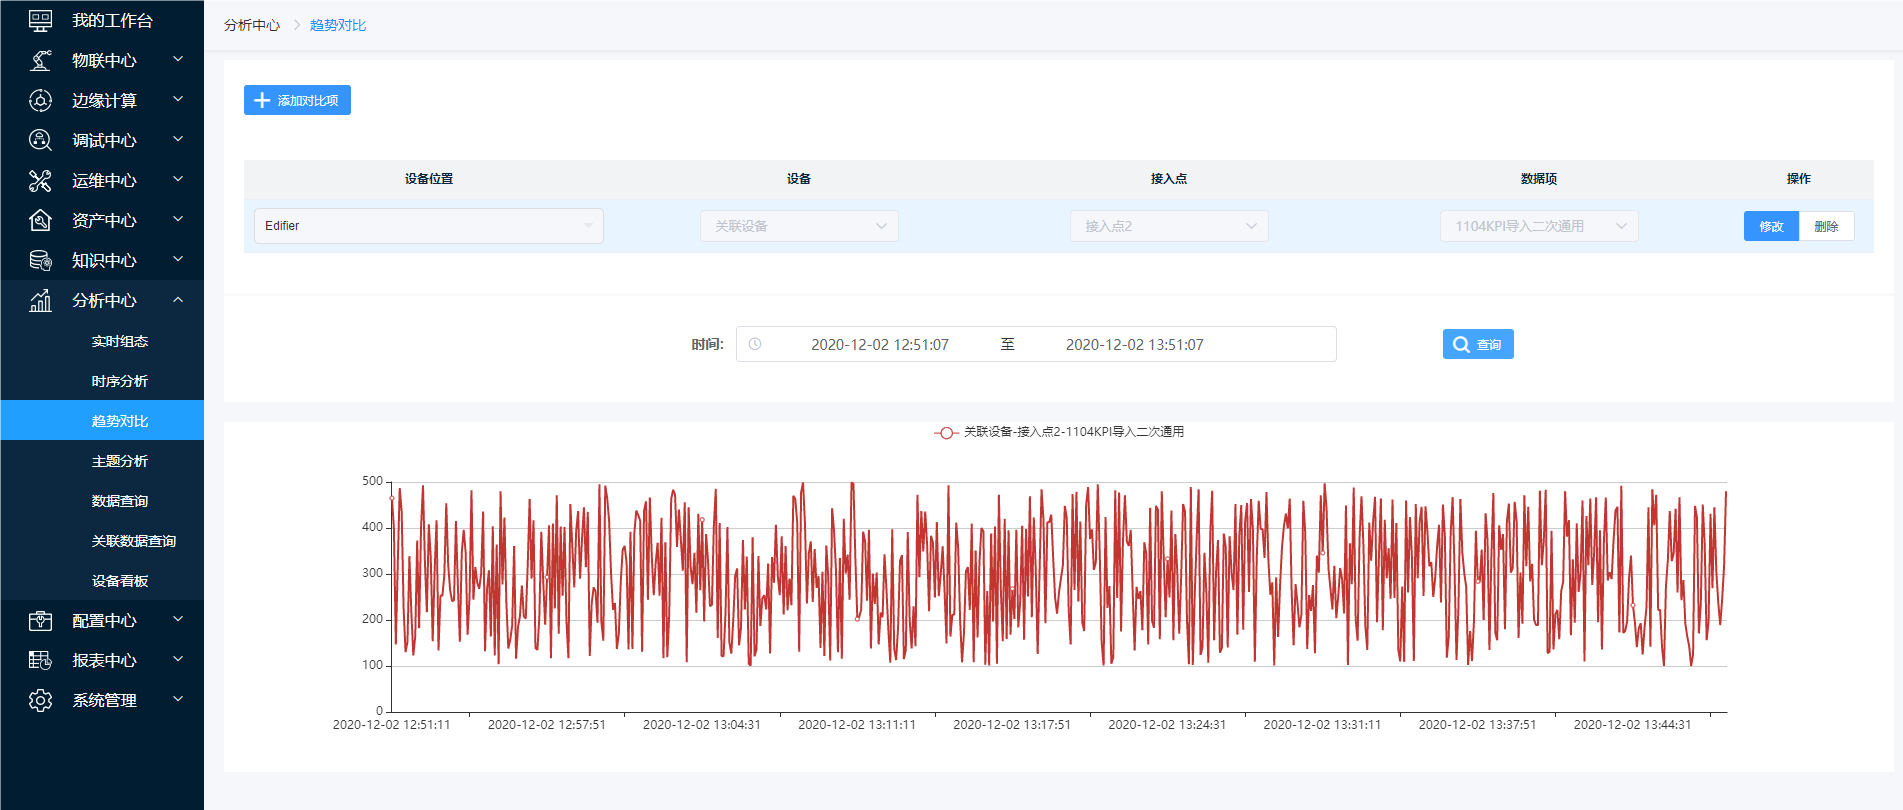Image resolution: width=1903 pixels, height=810 pixels.
Task: Click the 调试中心 magnifier icon
Action: click(x=40, y=140)
